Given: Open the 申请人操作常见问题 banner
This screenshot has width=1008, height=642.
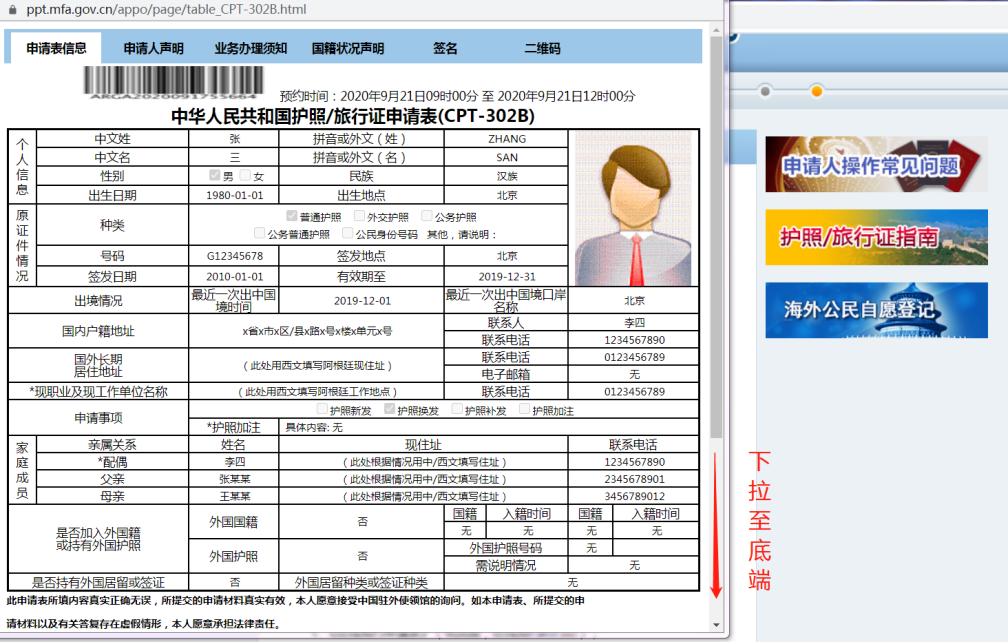Looking at the screenshot, I should click(876, 165).
